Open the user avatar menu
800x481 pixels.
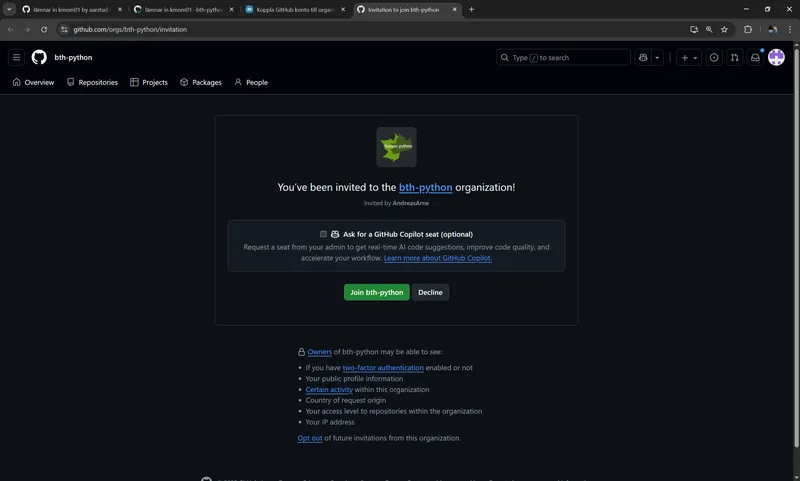point(776,58)
